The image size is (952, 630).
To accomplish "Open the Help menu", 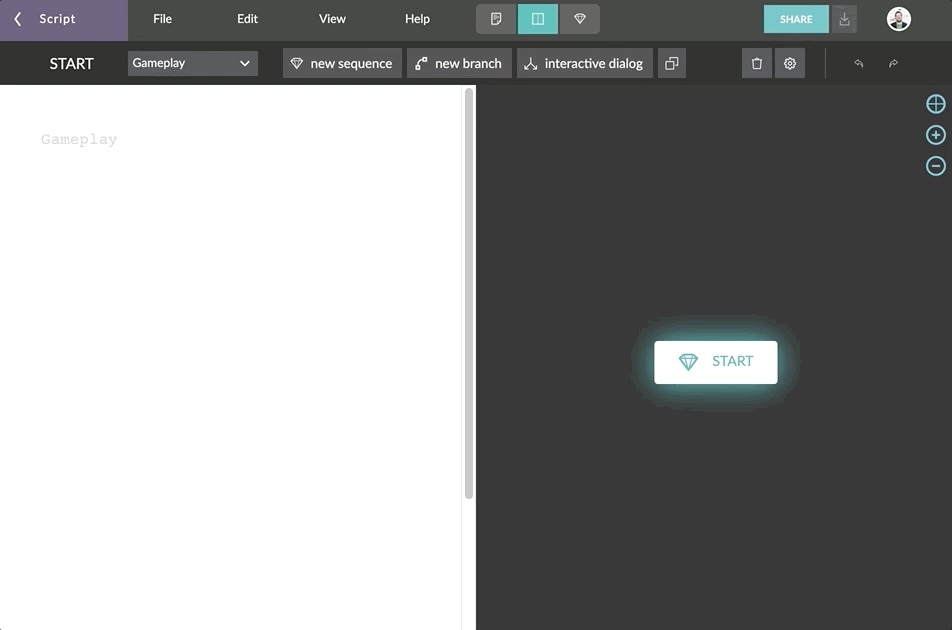I will (x=417, y=19).
